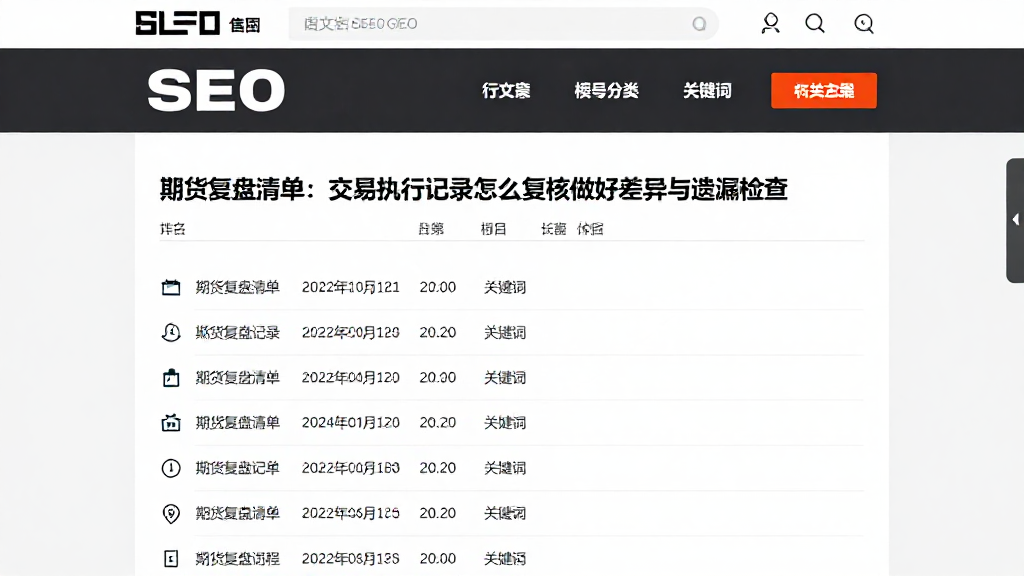
Task: Click the 20.00 value in the 2022年10月 row
Action: [x=438, y=287]
